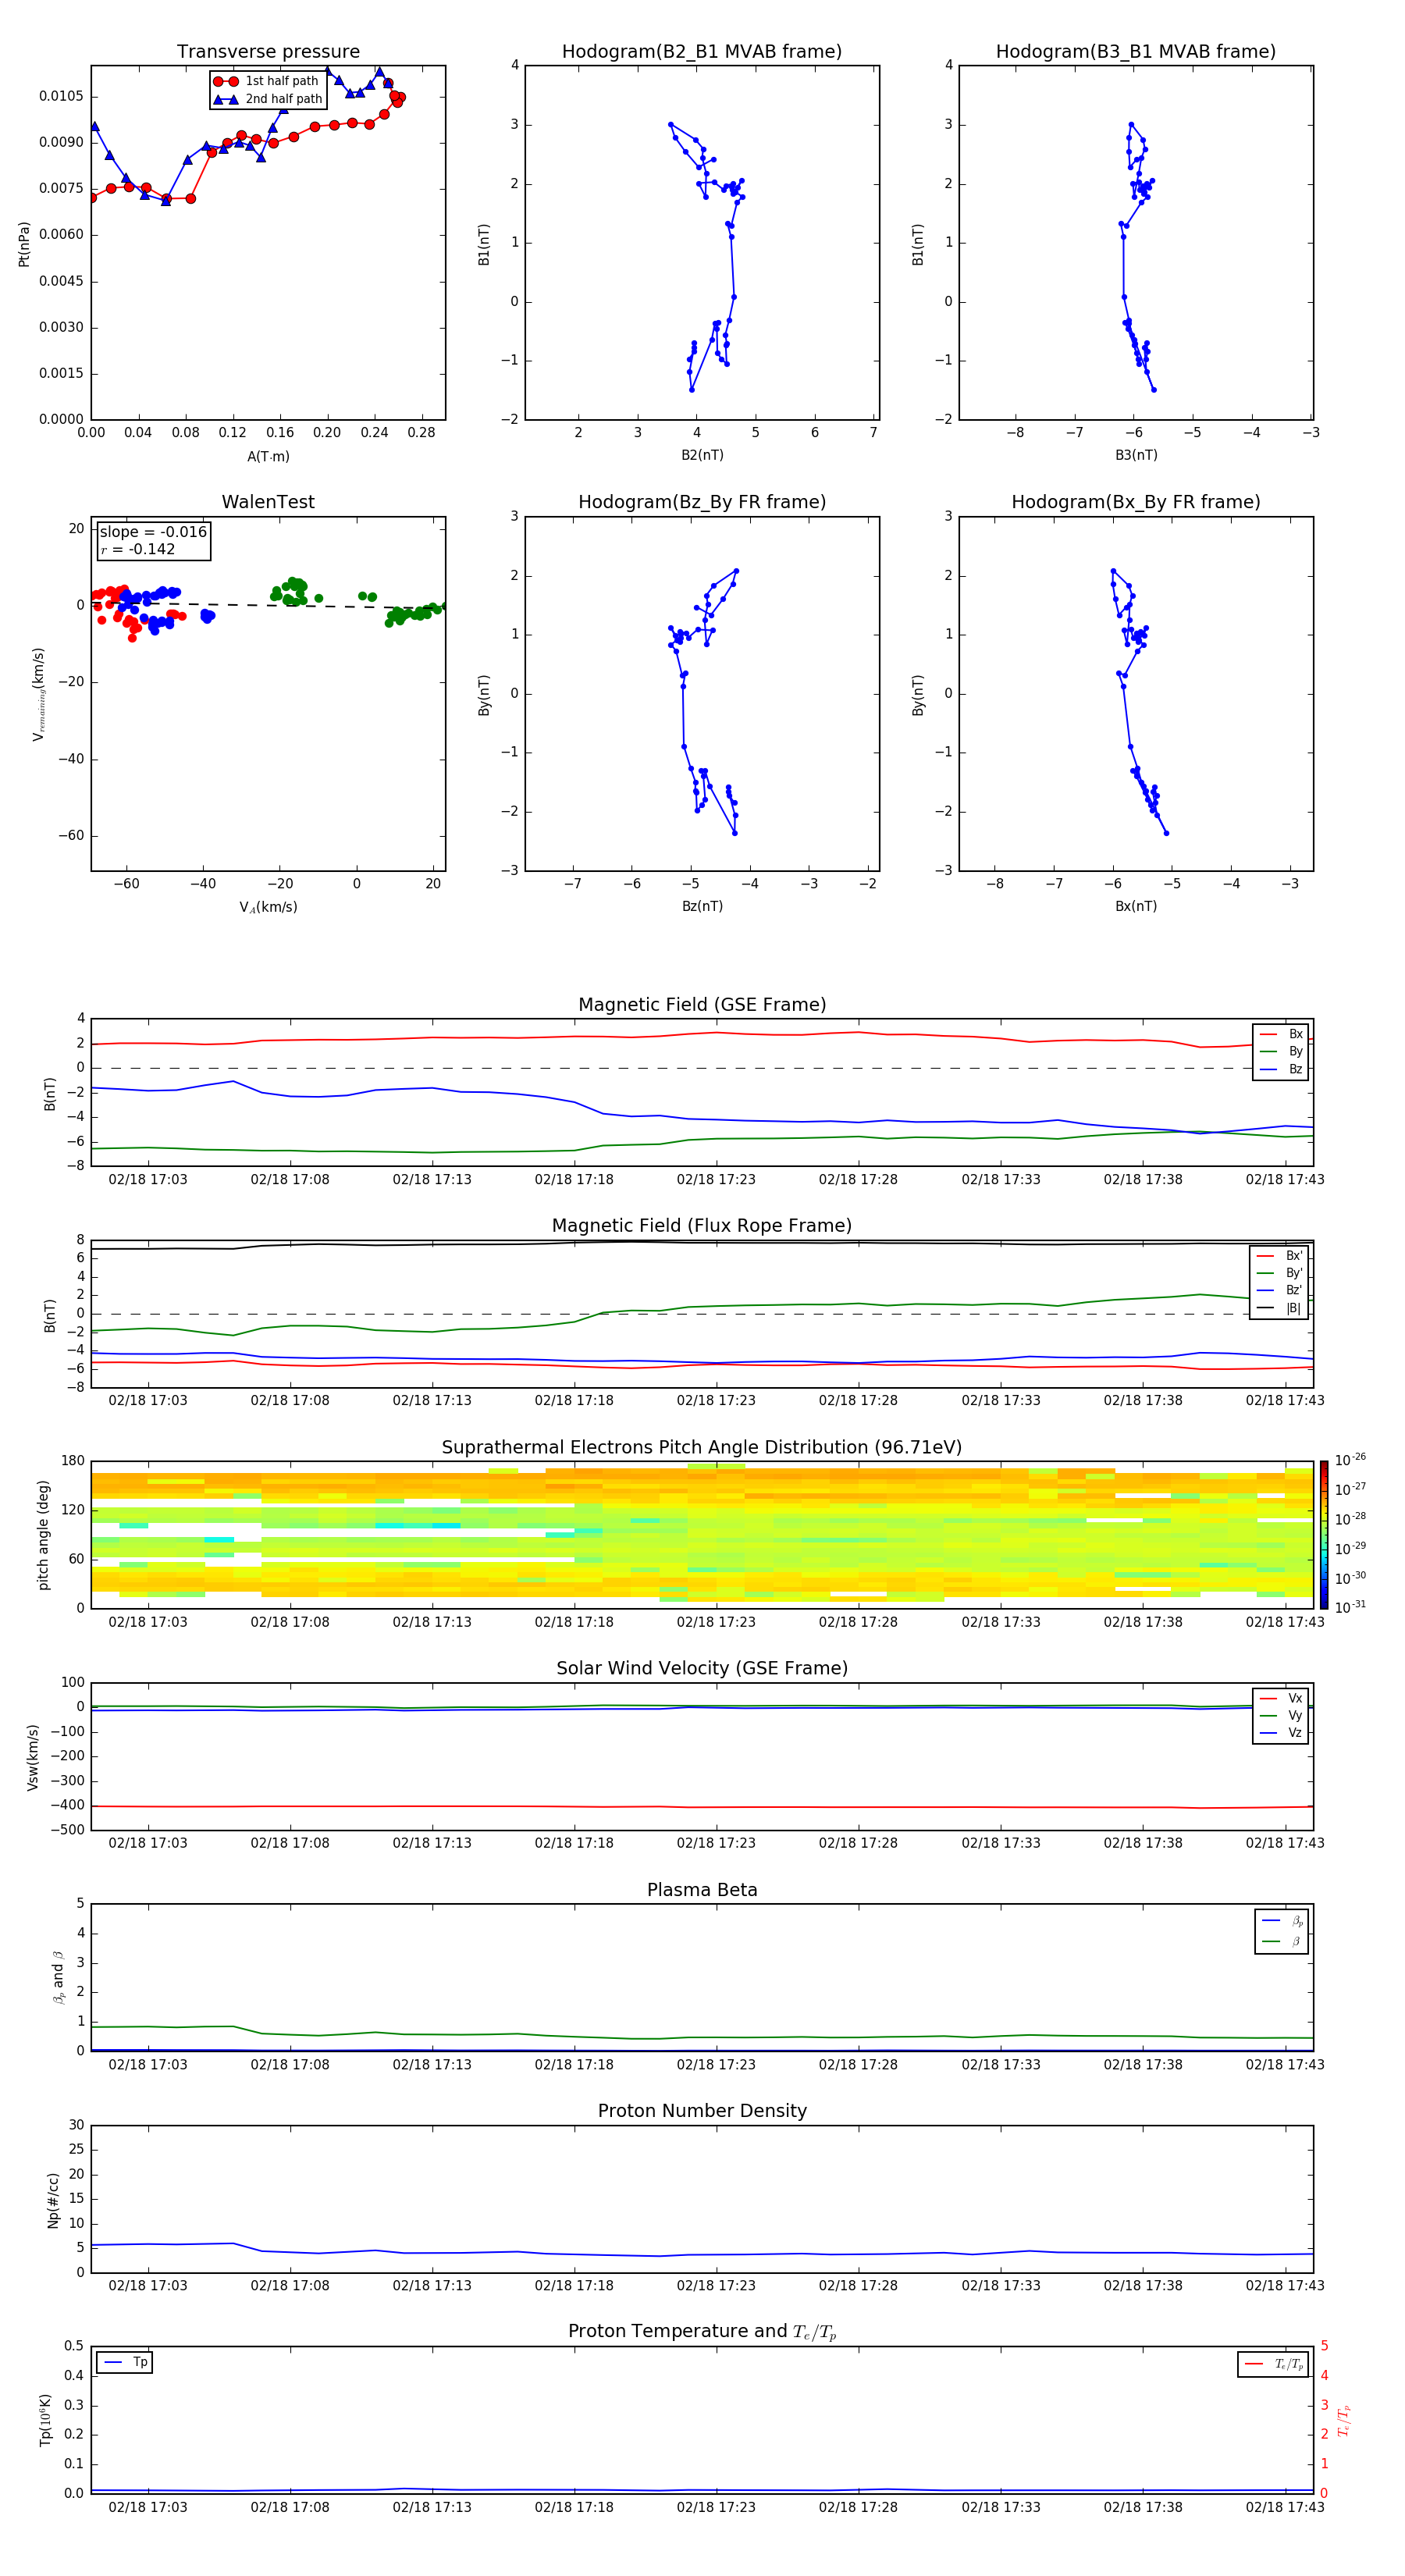The image size is (1405, 2576).
Task: Select the βp entry in Plasma Beta legend
Action: pos(1282,1921)
